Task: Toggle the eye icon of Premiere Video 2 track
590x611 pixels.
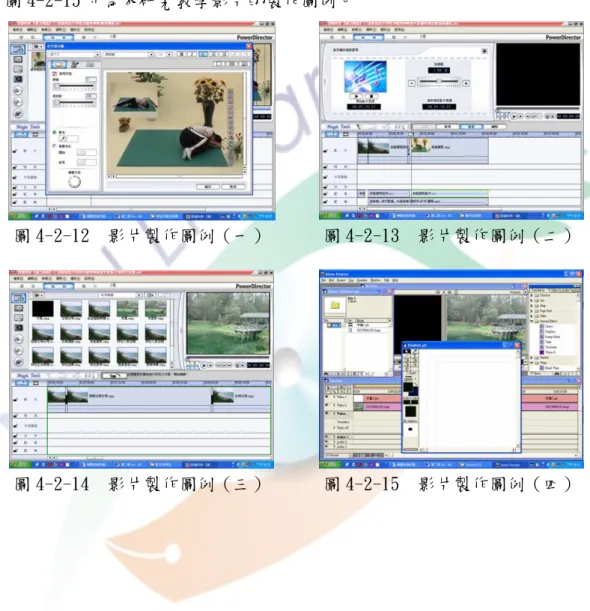Action: (327, 397)
